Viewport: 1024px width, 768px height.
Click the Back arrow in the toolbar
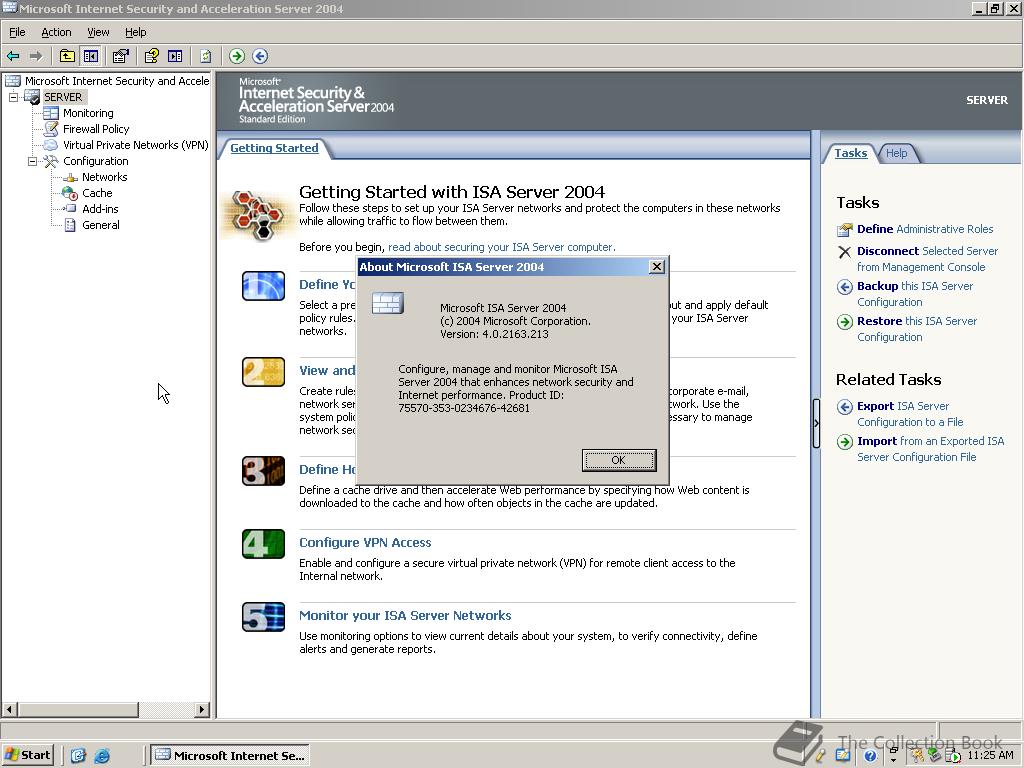click(12, 56)
